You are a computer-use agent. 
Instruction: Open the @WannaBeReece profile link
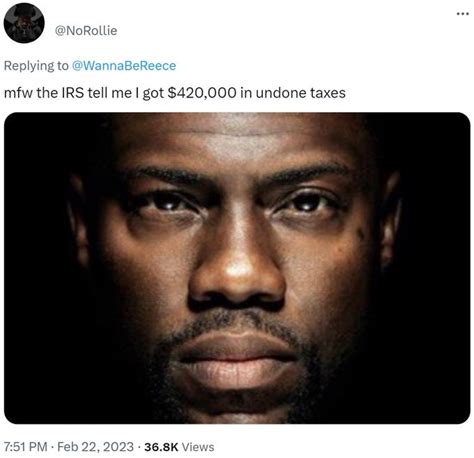(x=124, y=66)
